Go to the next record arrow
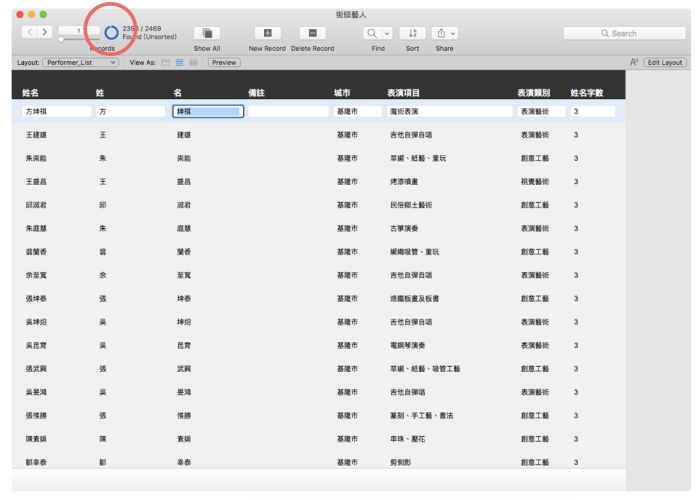Image resolution: width=699 pixels, height=500 pixels. [45, 33]
